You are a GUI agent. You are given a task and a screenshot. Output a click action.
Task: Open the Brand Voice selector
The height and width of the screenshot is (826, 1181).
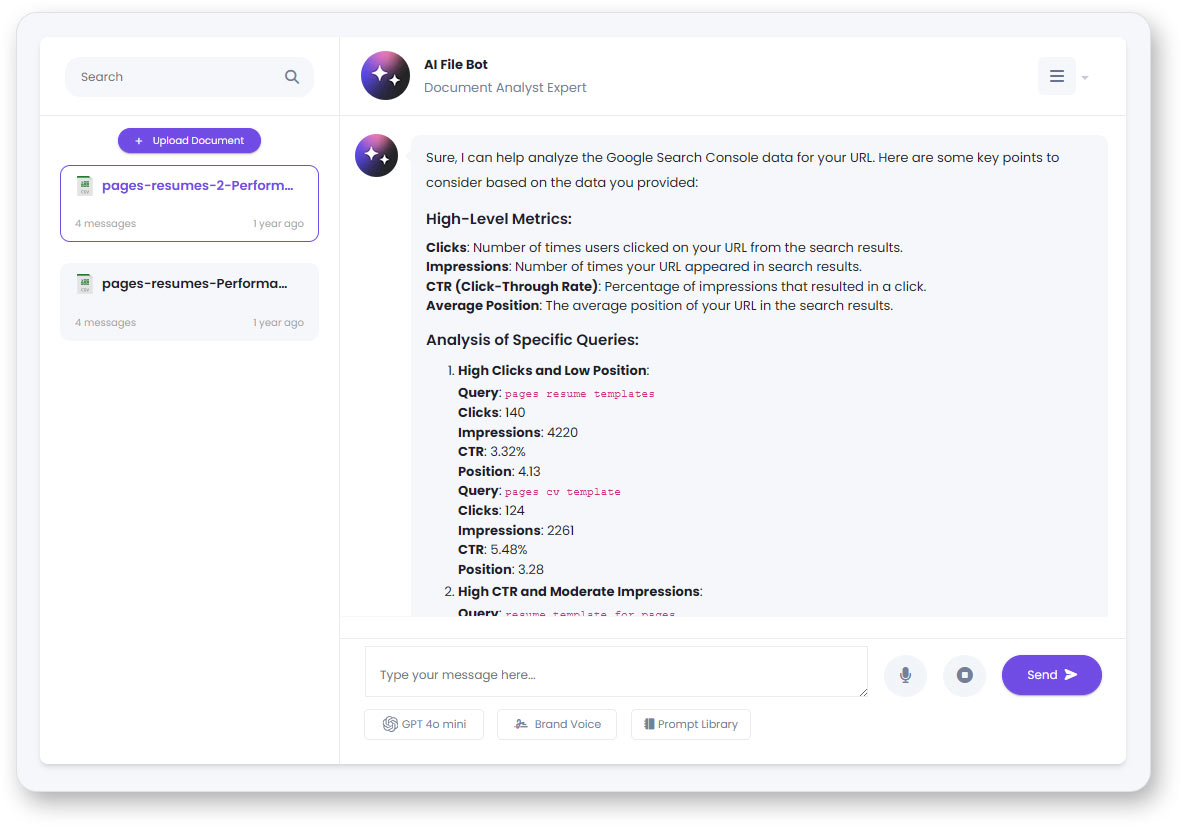tap(557, 724)
